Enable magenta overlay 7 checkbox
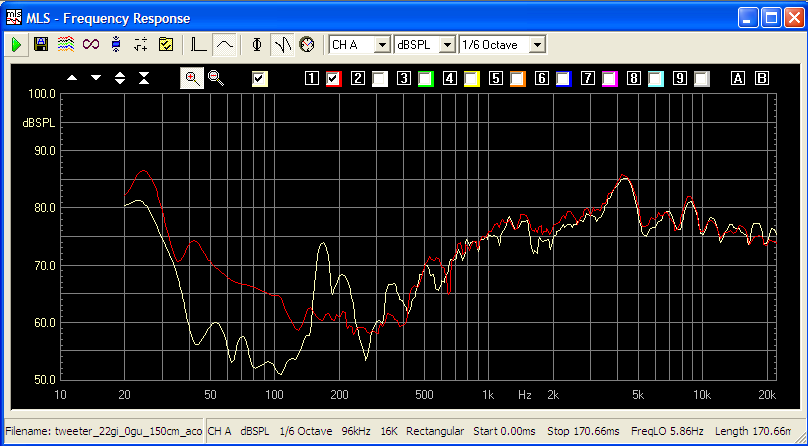This screenshot has height=446, width=808. 610,79
